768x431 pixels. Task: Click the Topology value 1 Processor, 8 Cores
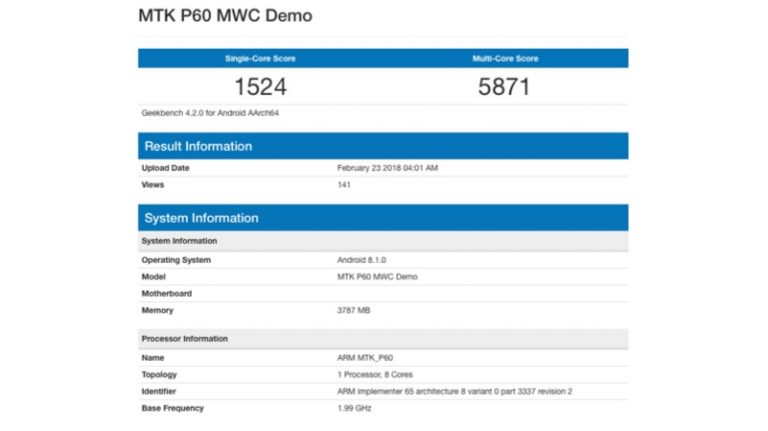tap(380, 375)
